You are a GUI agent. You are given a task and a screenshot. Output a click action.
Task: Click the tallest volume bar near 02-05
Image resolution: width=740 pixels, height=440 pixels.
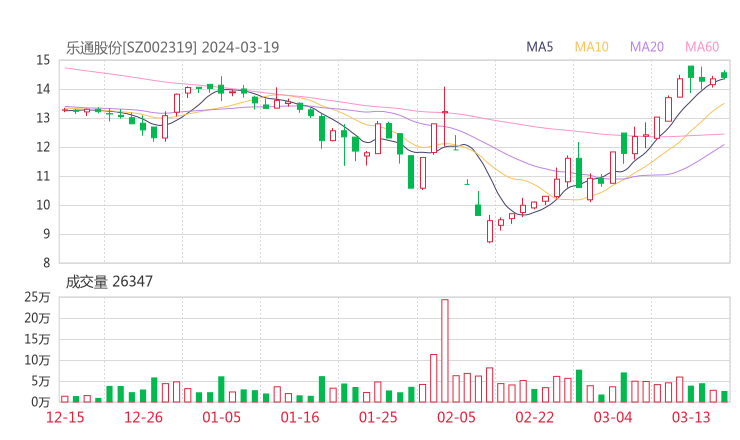[x=445, y=351]
